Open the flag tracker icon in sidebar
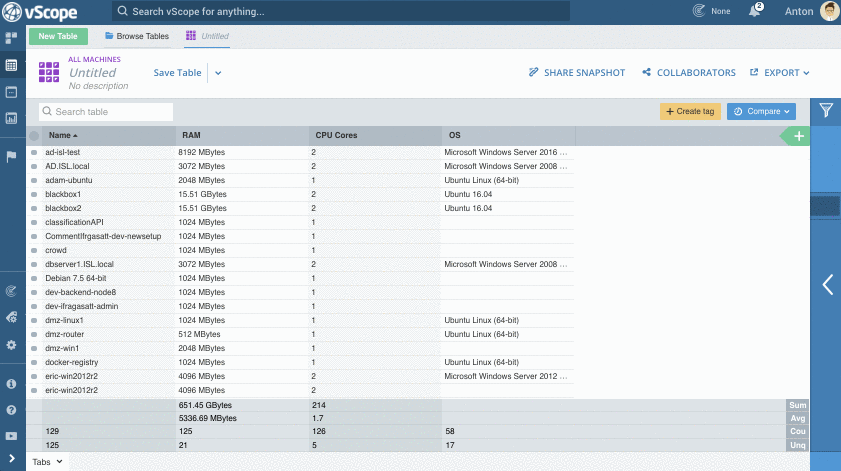The image size is (841, 471). 11,157
